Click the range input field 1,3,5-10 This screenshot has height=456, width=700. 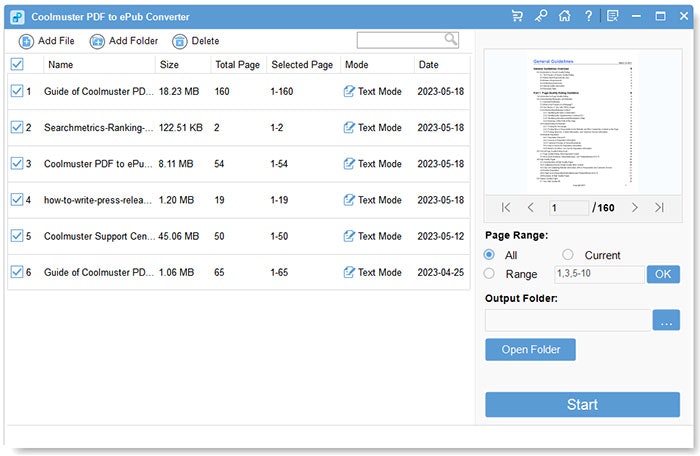point(599,274)
